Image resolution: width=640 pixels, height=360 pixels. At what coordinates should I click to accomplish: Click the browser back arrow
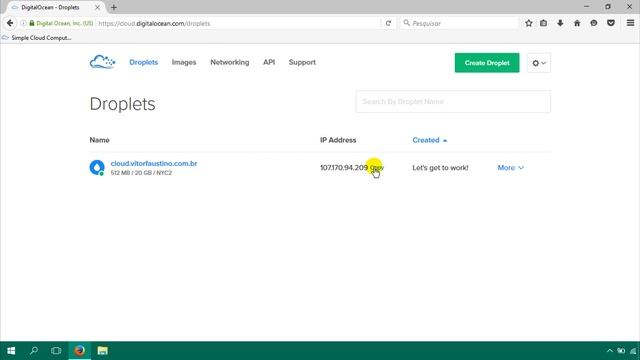tap(10, 23)
